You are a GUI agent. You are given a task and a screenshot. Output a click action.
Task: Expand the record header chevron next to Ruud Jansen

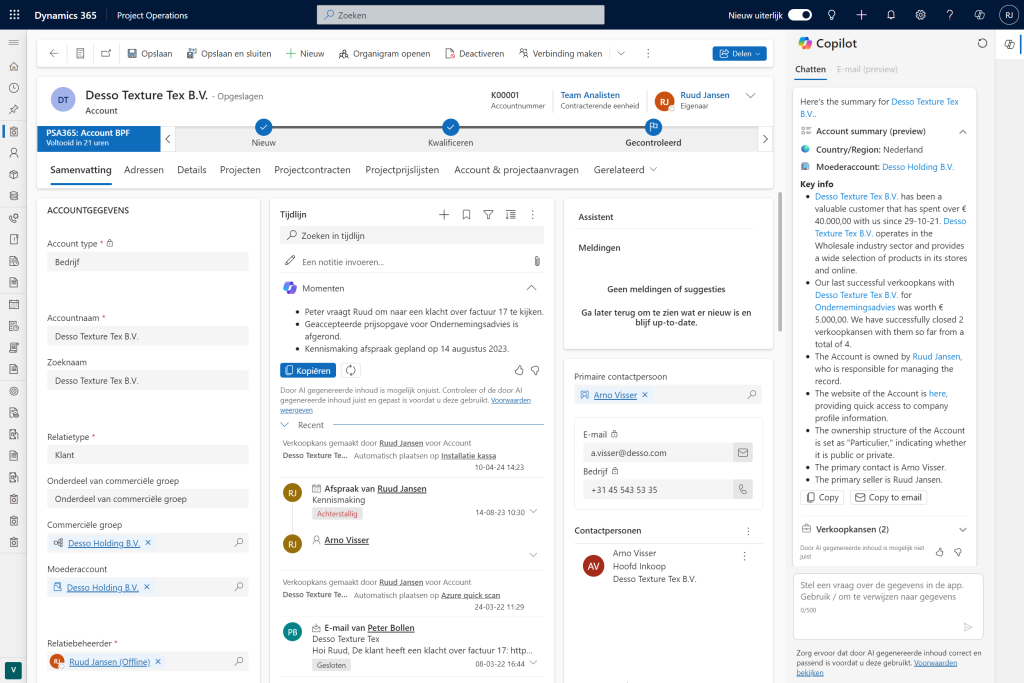(x=750, y=95)
